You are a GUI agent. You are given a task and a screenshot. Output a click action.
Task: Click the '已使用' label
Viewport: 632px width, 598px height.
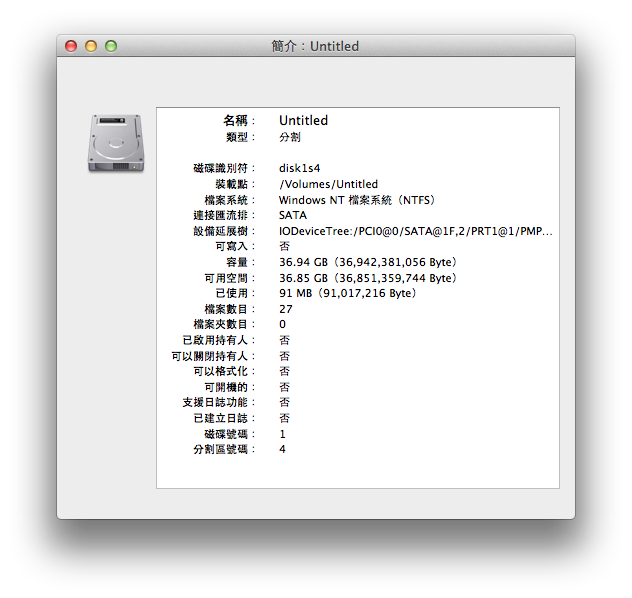235,293
